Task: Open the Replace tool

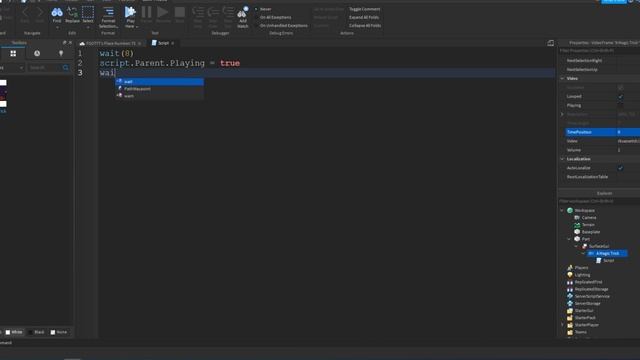Action: [x=72, y=13]
